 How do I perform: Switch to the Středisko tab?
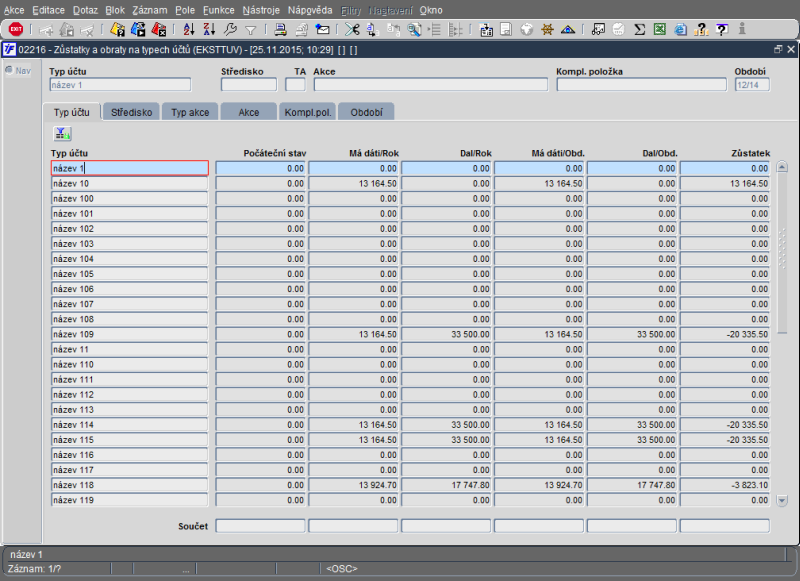click(x=131, y=112)
